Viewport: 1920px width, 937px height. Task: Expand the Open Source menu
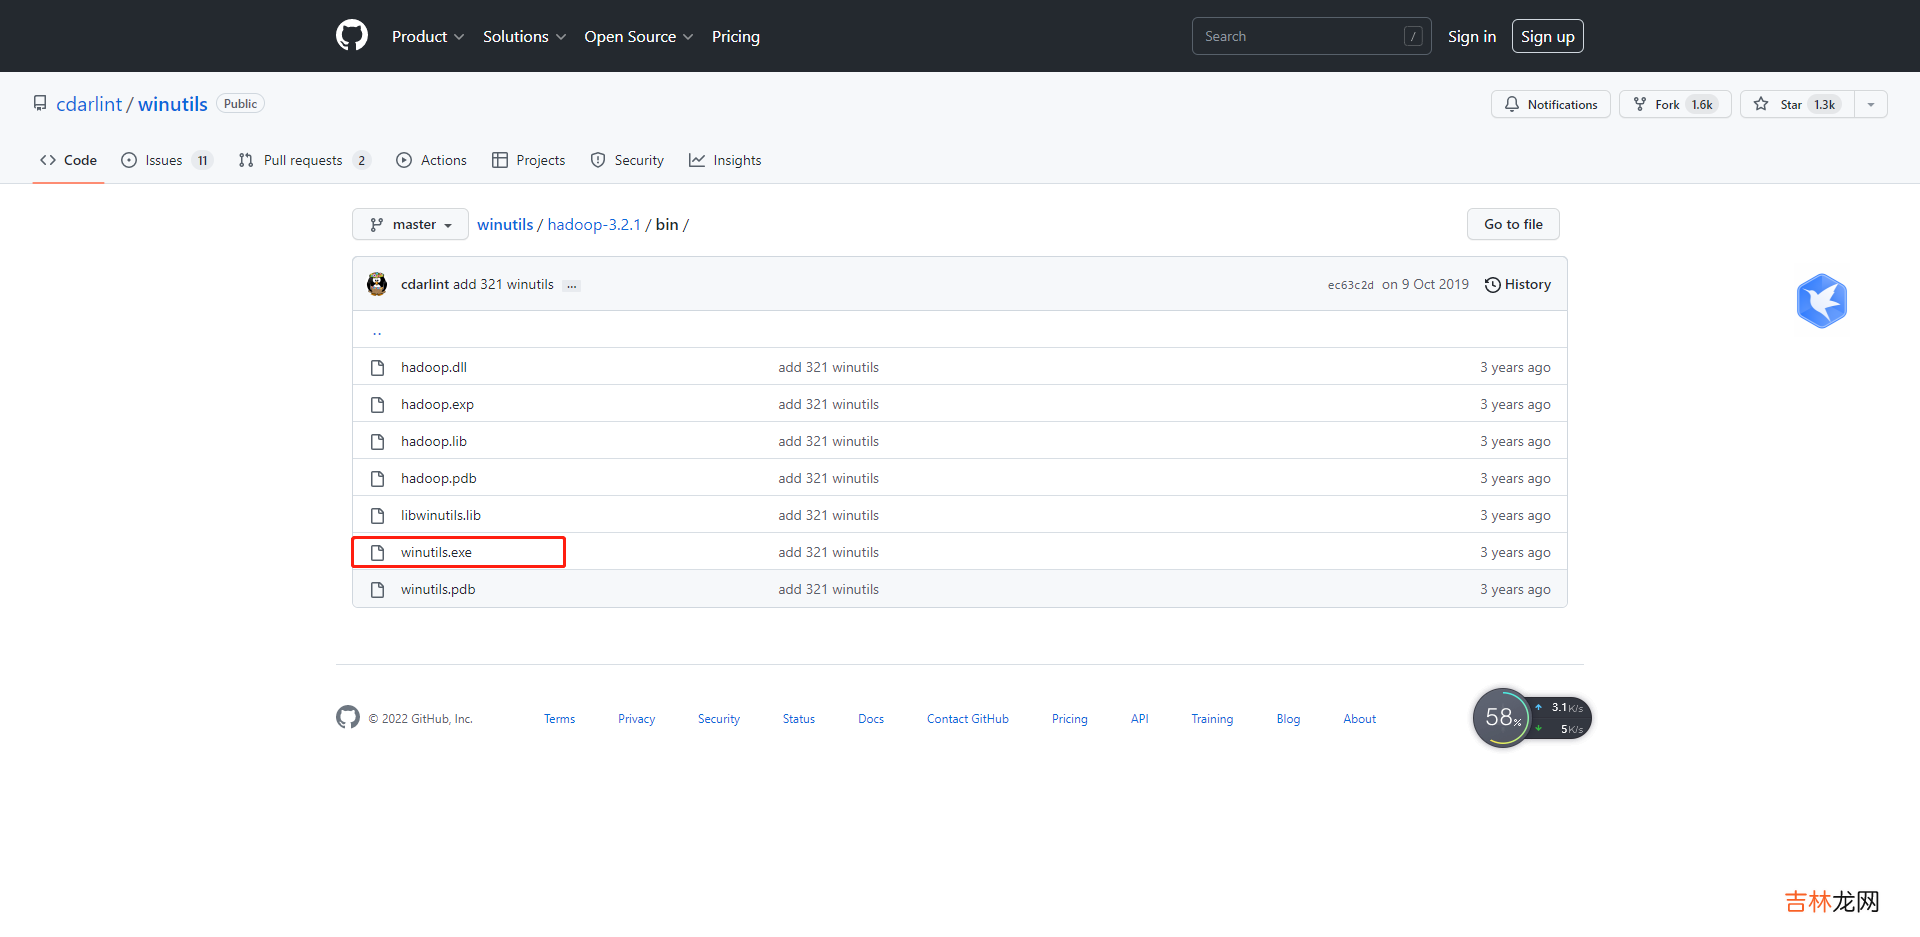638,36
